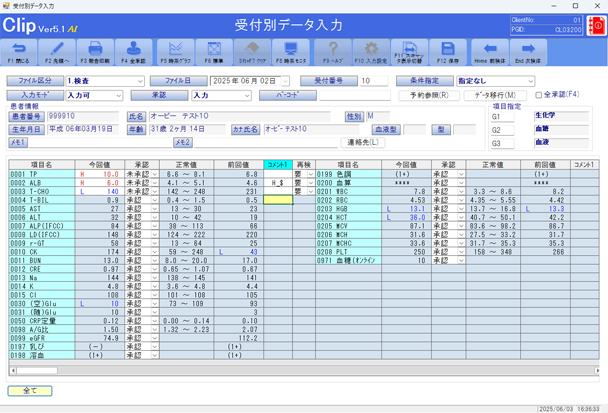Click the F9 help question mark icon
The width and height of the screenshot is (608, 413).
(x=331, y=51)
